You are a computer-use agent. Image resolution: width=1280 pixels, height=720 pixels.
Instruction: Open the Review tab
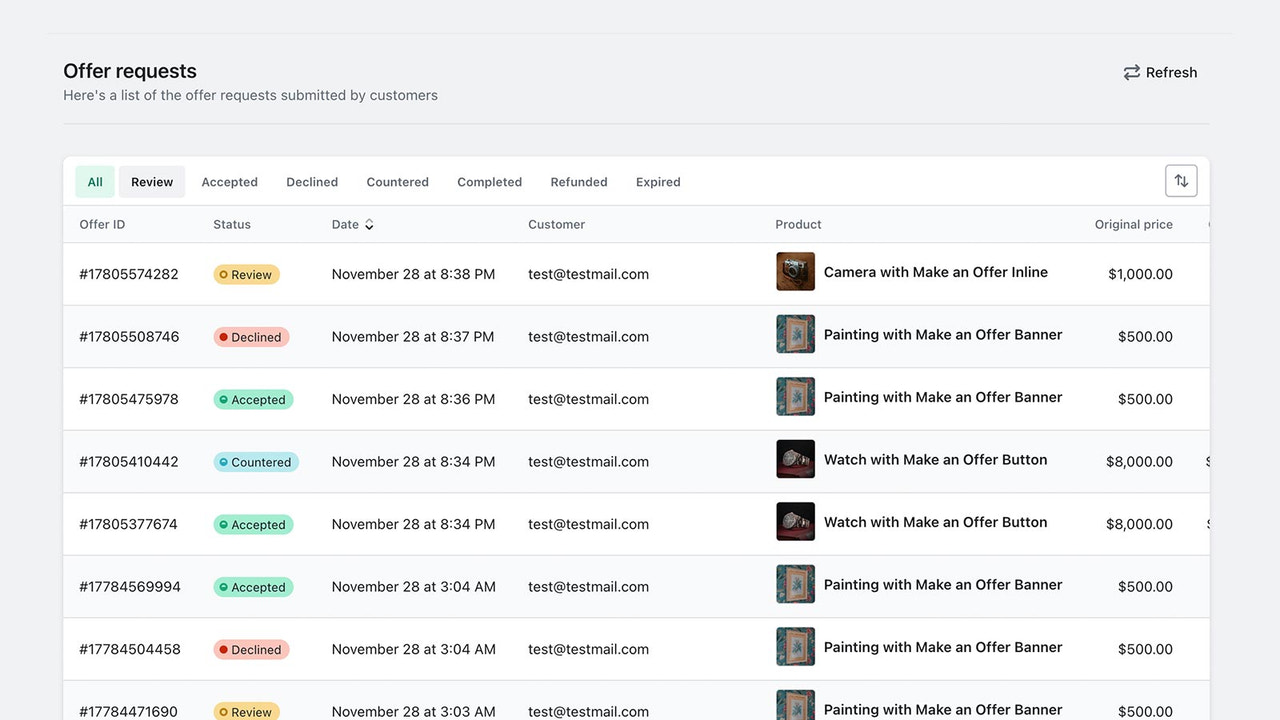click(151, 181)
